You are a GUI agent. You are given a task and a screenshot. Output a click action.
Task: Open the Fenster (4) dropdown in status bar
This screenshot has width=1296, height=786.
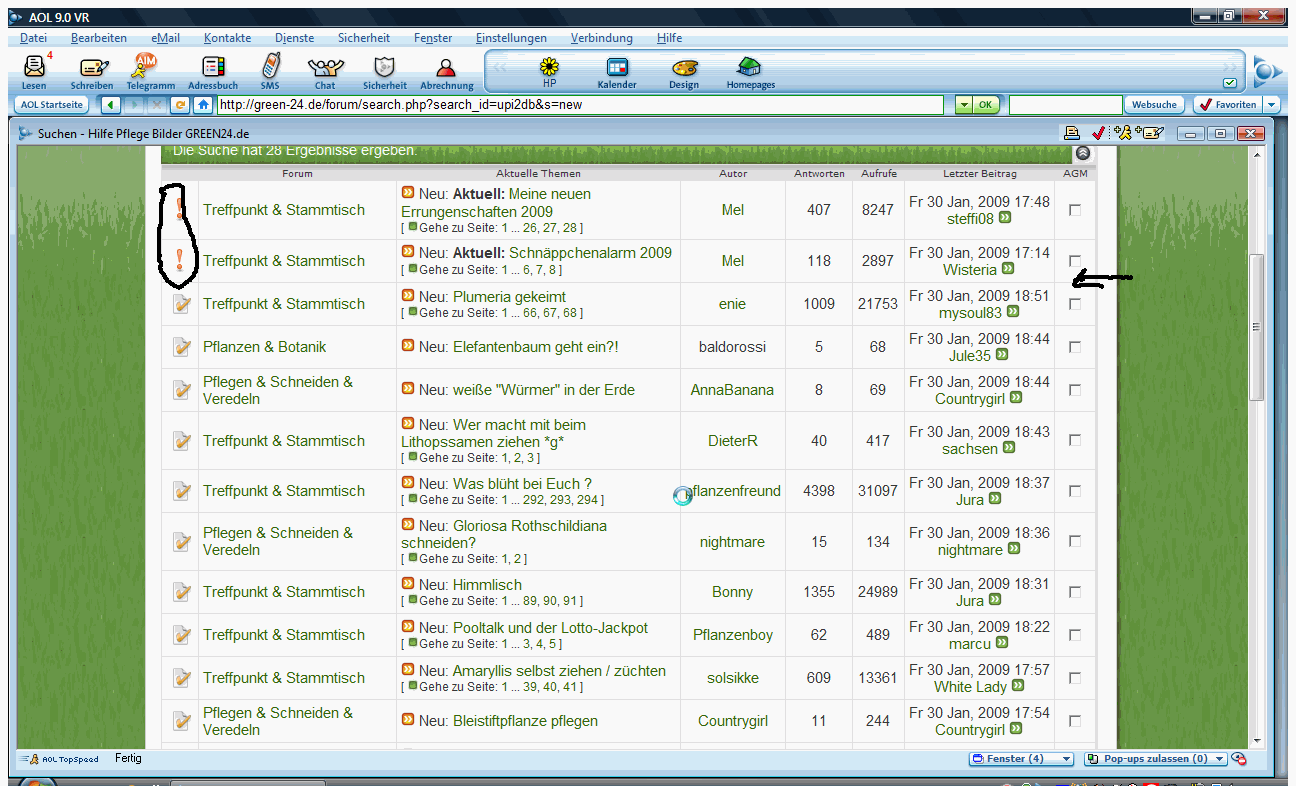tap(1021, 759)
